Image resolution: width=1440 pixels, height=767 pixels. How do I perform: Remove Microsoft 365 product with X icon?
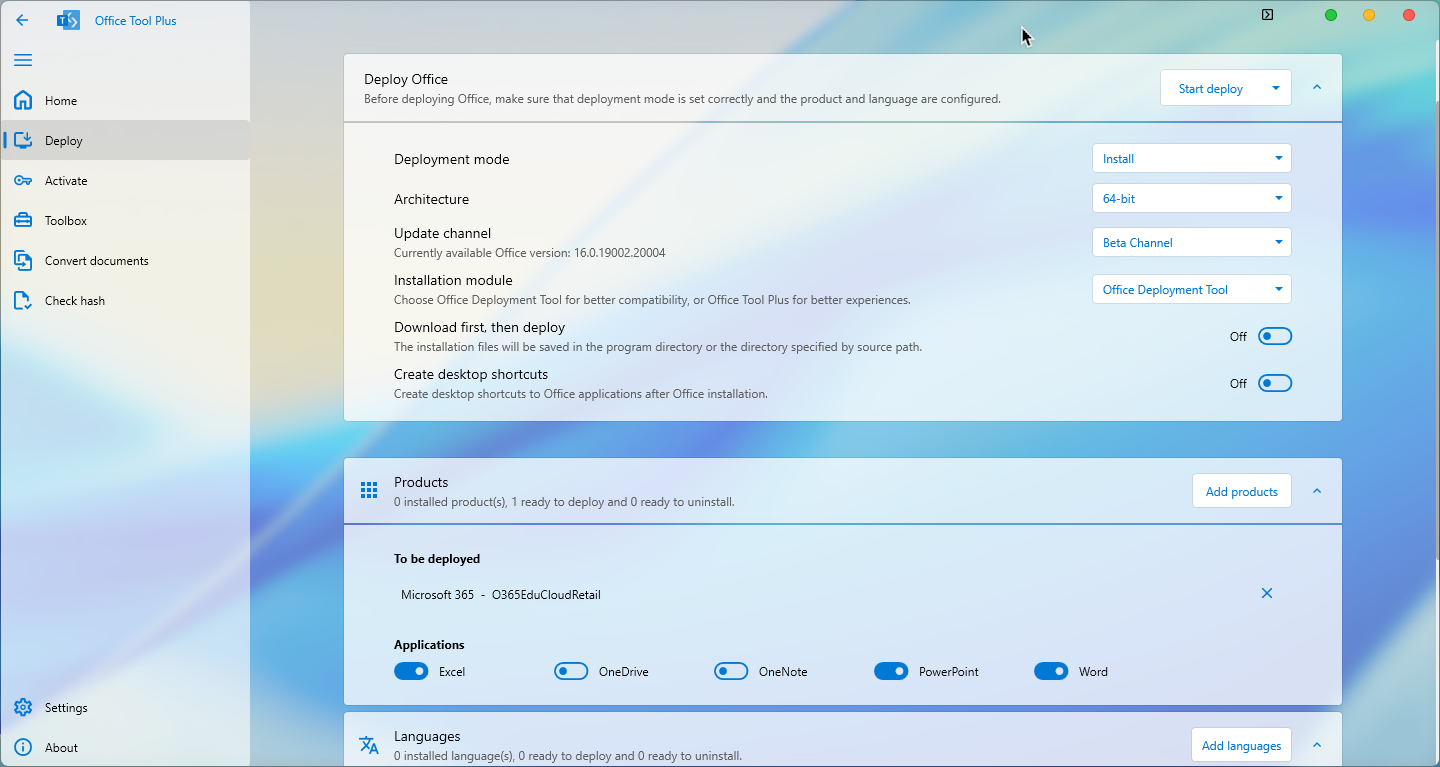click(1266, 593)
